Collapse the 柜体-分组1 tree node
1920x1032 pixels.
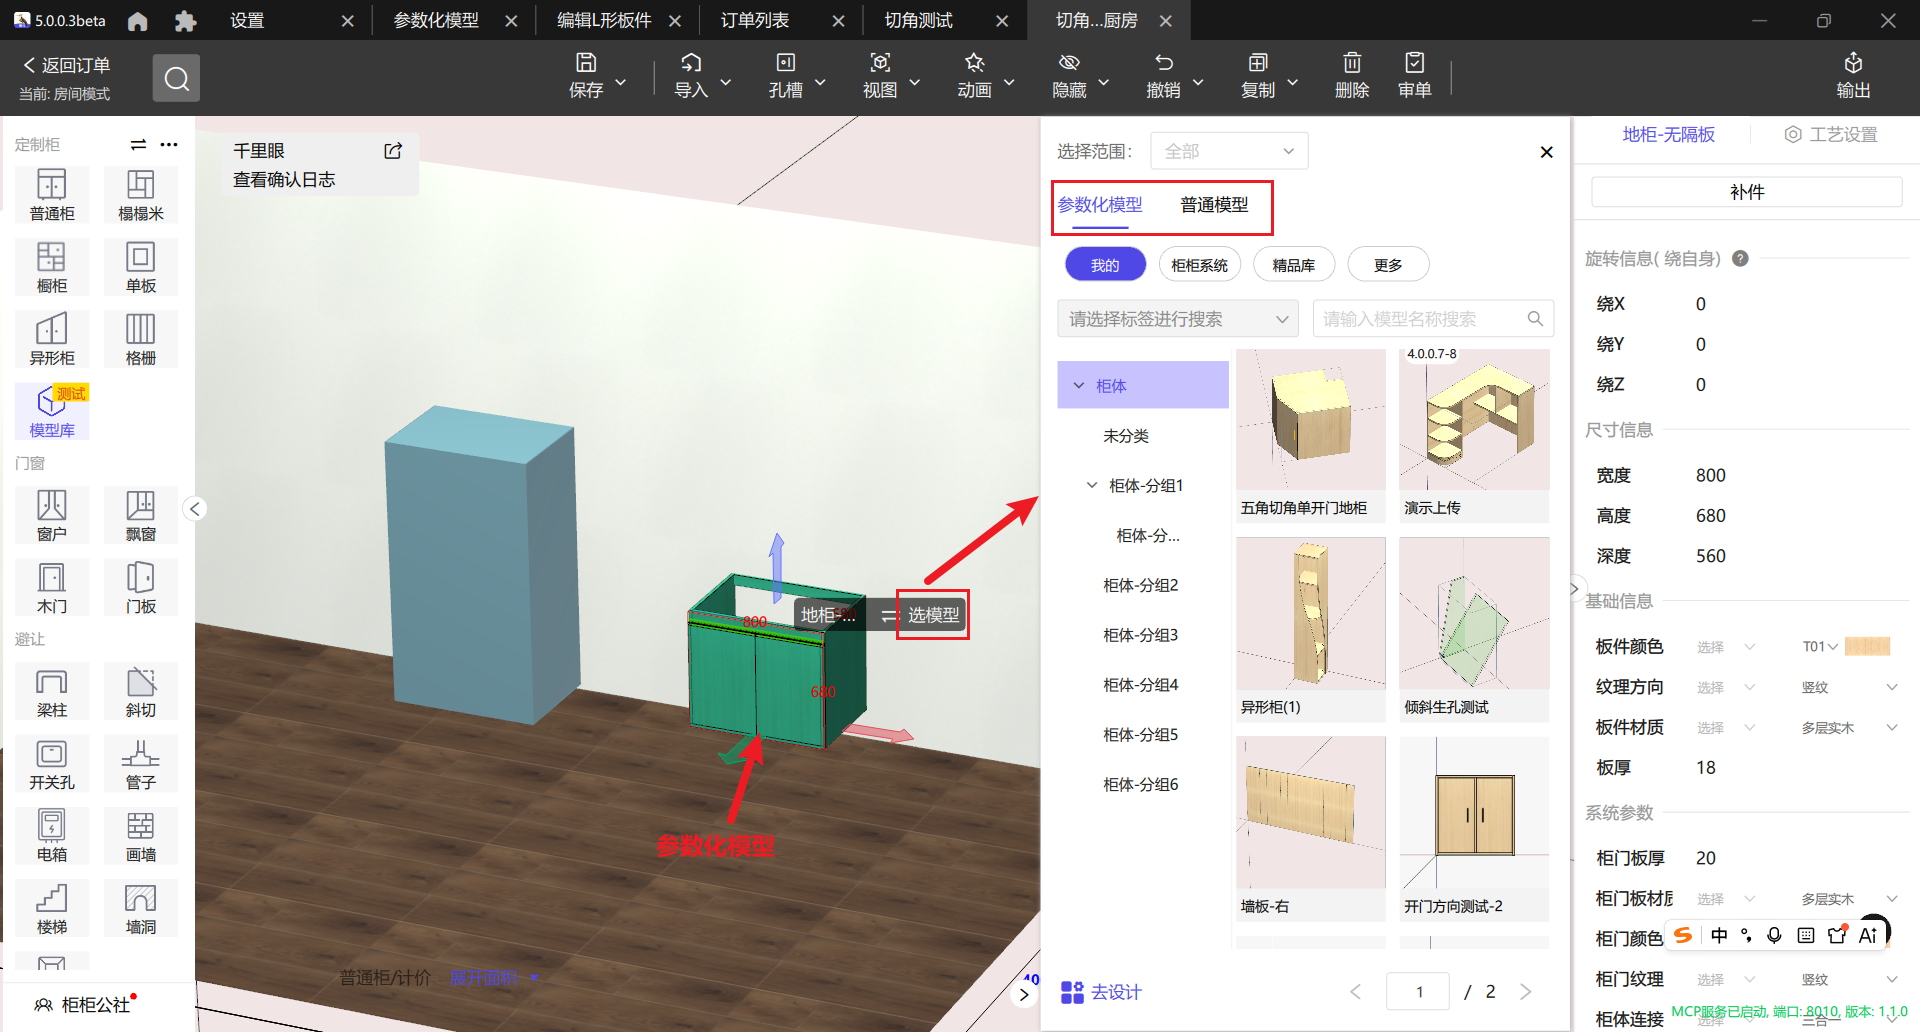click(x=1092, y=485)
